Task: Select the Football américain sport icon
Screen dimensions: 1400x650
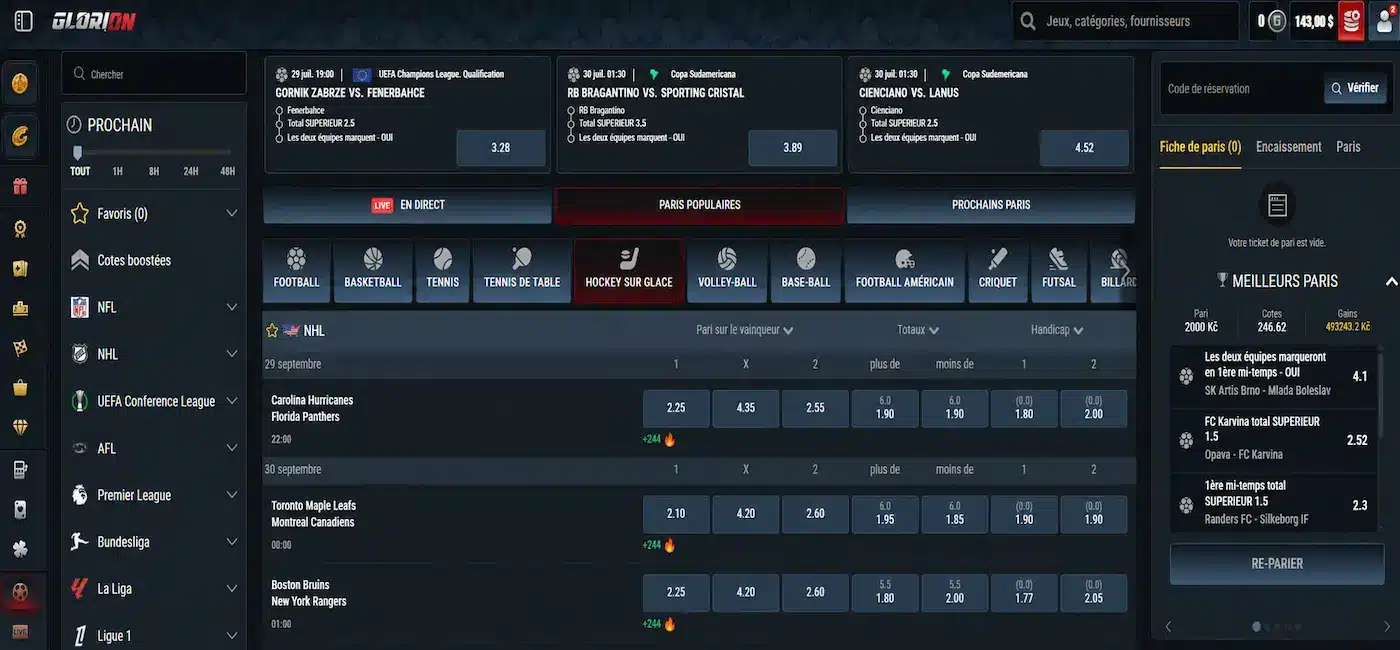Action: click(x=905, y=270)
